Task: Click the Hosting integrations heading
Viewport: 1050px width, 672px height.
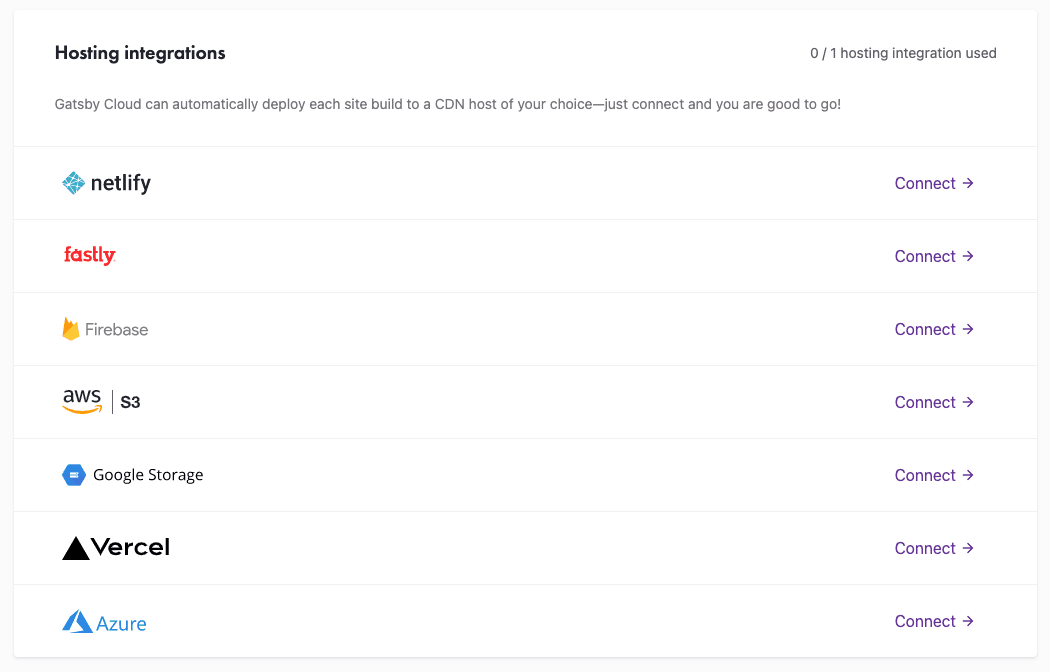Action: (140, 53)
